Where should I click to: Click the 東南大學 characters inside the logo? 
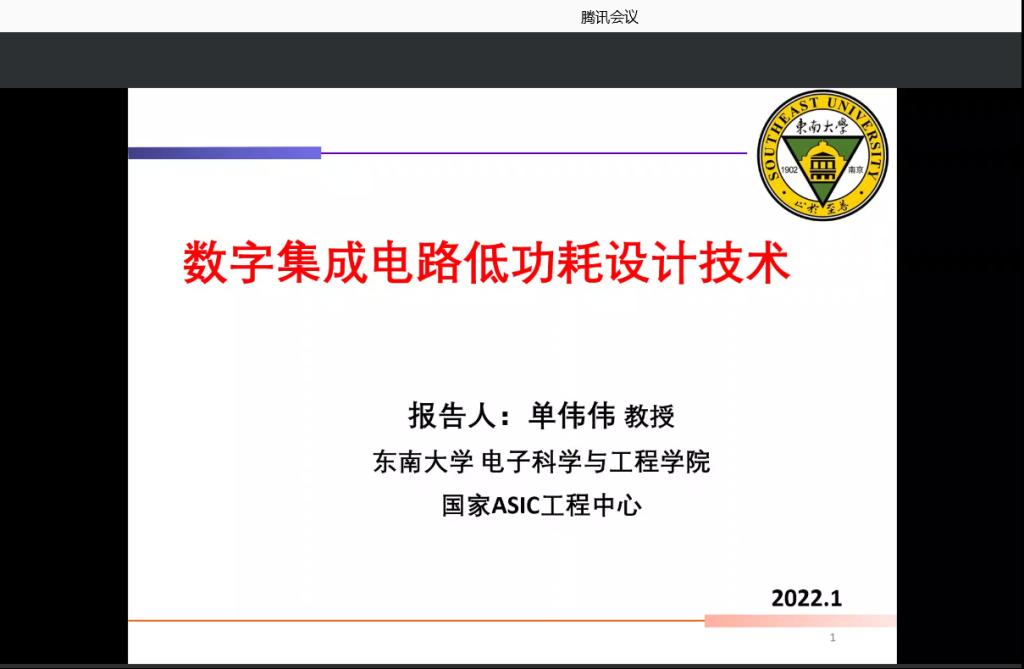pos(821,126)
